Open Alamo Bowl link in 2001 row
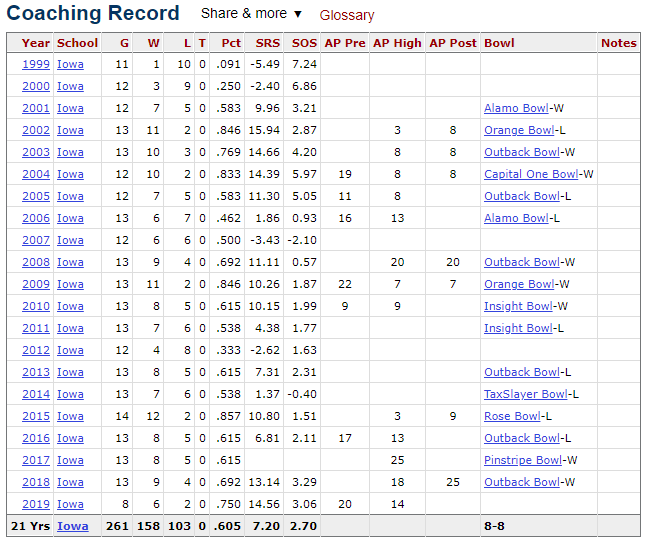This screenshot has width=648, height=542. [516, 108]
